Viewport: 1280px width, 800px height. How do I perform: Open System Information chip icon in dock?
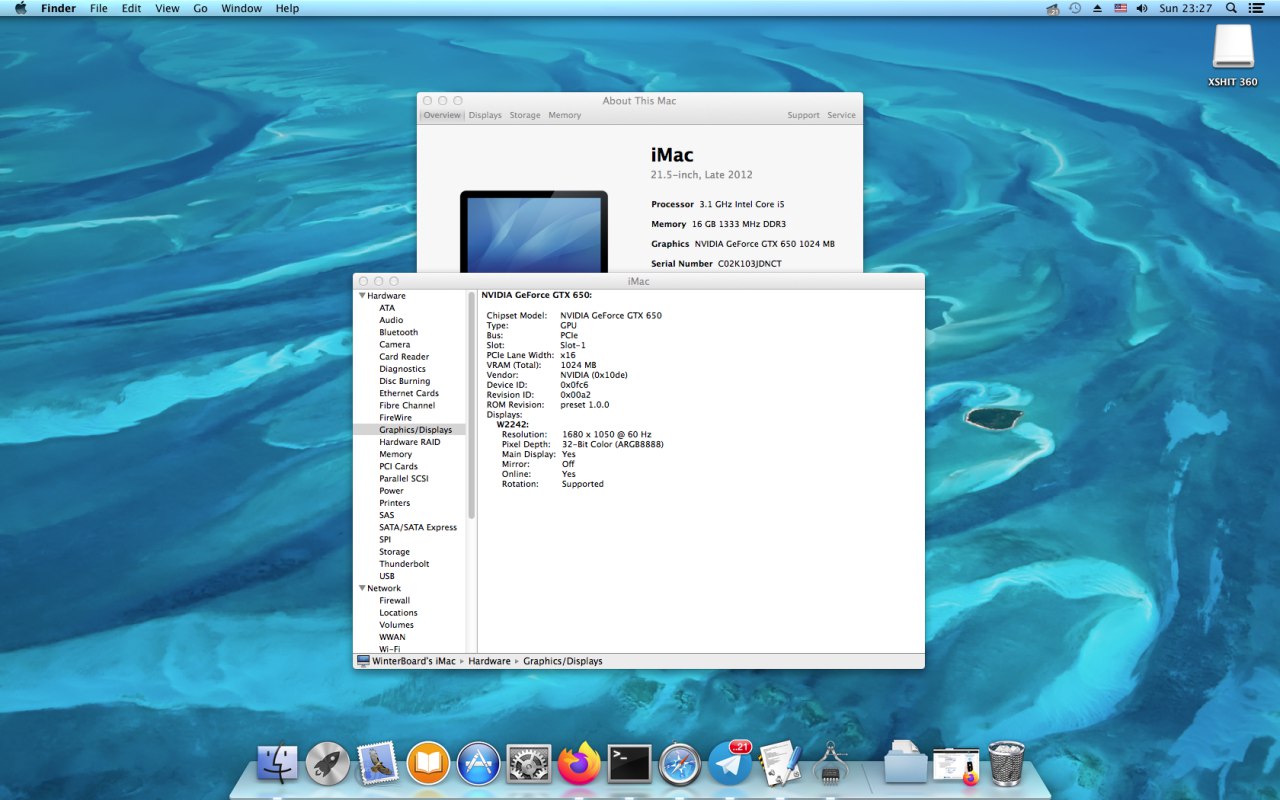pos(831,764)
